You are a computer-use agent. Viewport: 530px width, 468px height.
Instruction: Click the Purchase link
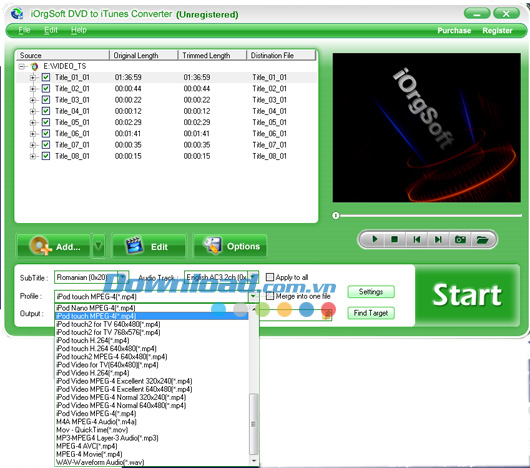pos(454,30)
